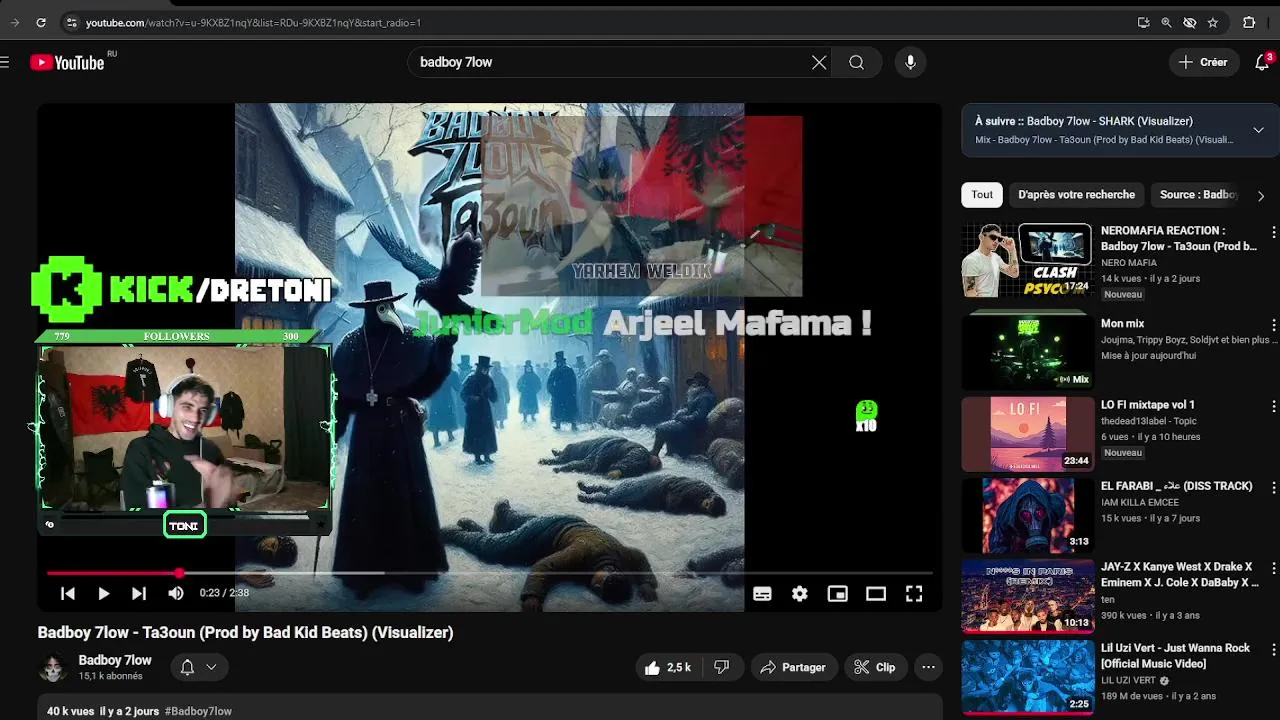View site information icon
The image size is (1280, 720).
[71, 22]
